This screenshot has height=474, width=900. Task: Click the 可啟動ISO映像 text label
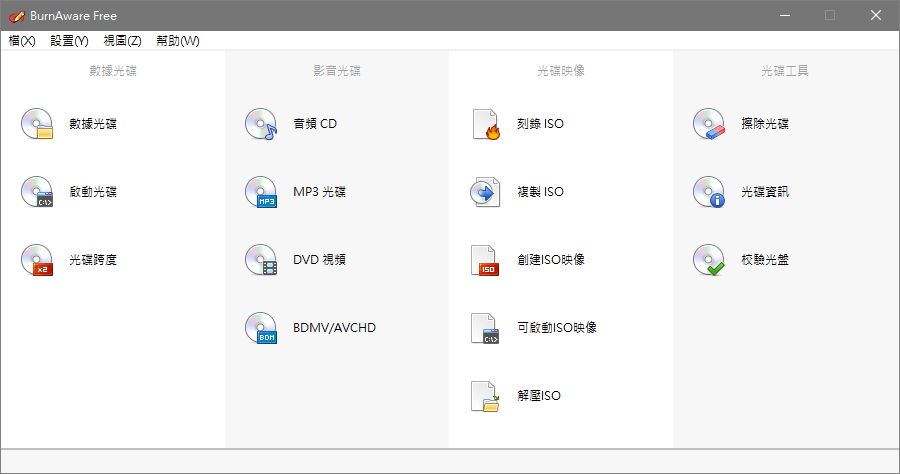click(557, 328)
